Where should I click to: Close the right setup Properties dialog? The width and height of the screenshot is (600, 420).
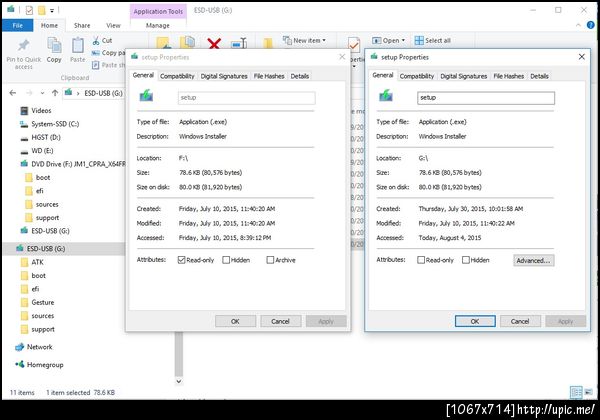[582, 57]
